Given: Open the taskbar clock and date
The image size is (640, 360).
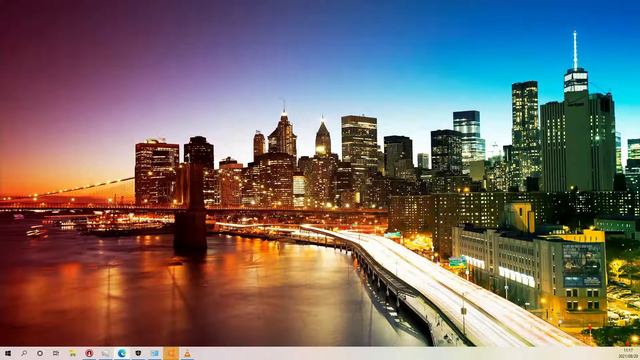Looking at the screenshot, I should click(x=628, y=353).
